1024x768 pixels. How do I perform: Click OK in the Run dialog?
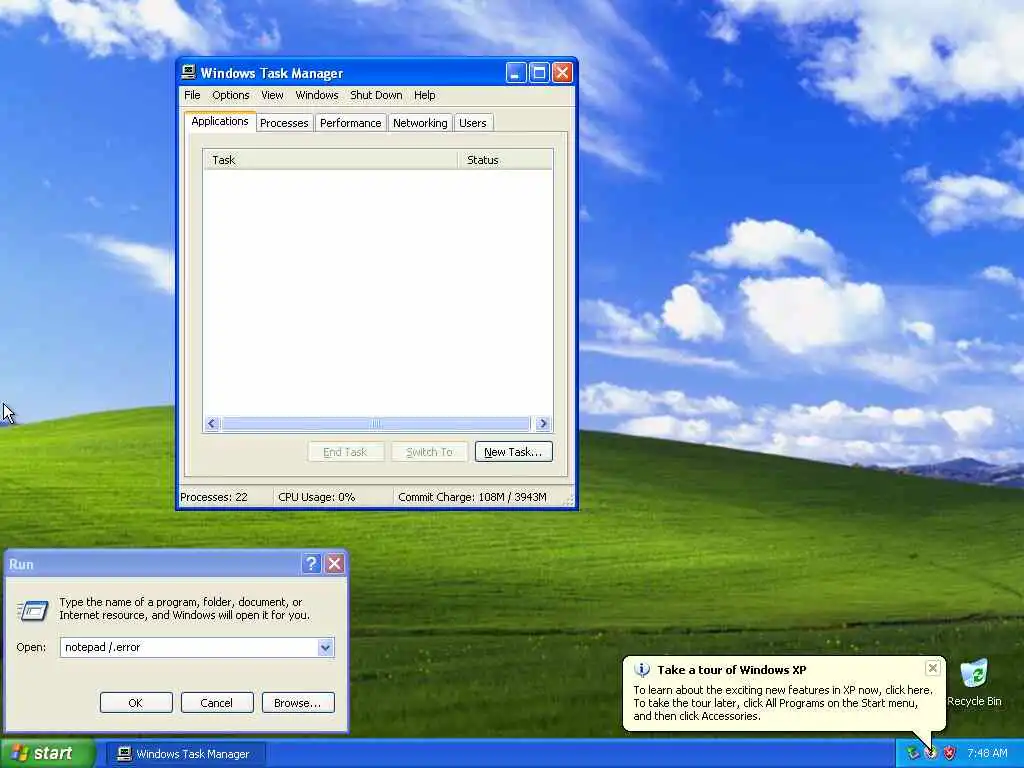(x=136, y=703)
